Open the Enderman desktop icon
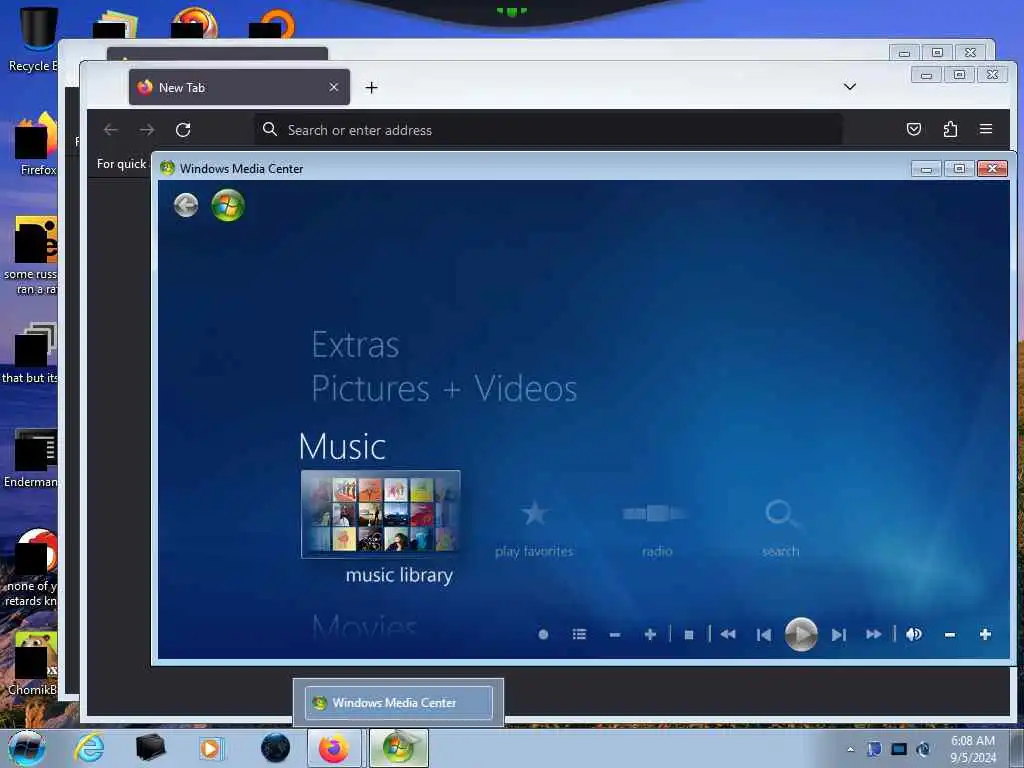The width and height of the screenshot is (1024, 768). (33, 458)
